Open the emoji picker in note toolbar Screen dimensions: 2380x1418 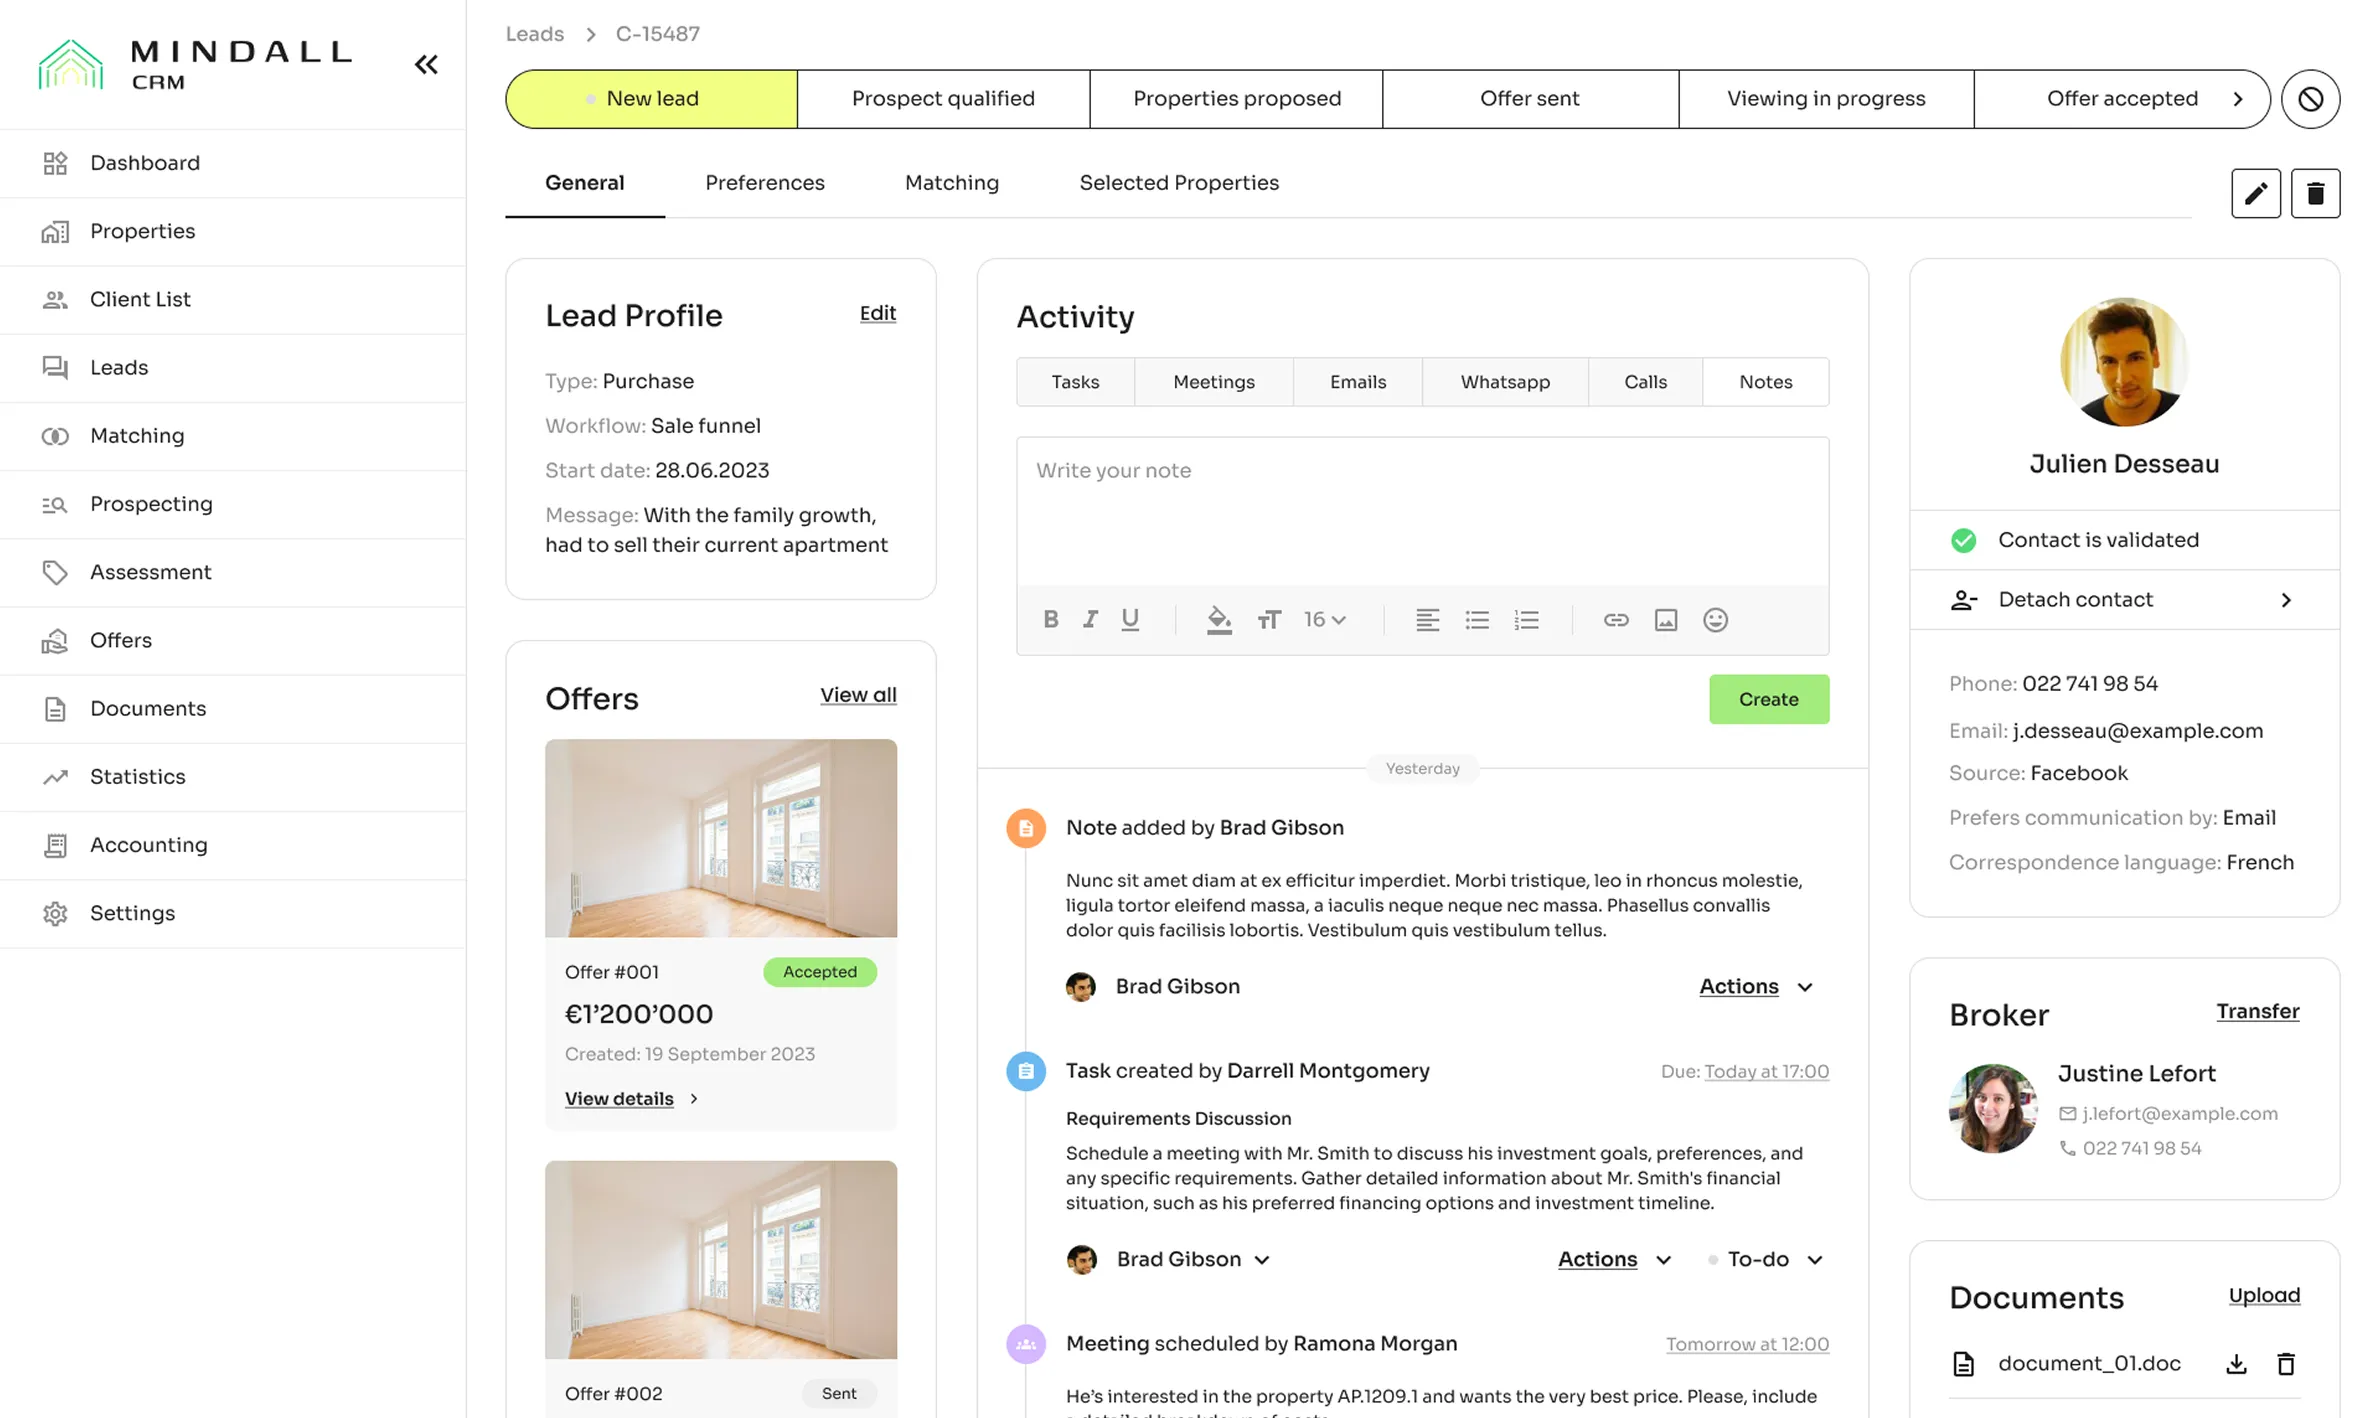[x=1715, y=620]
